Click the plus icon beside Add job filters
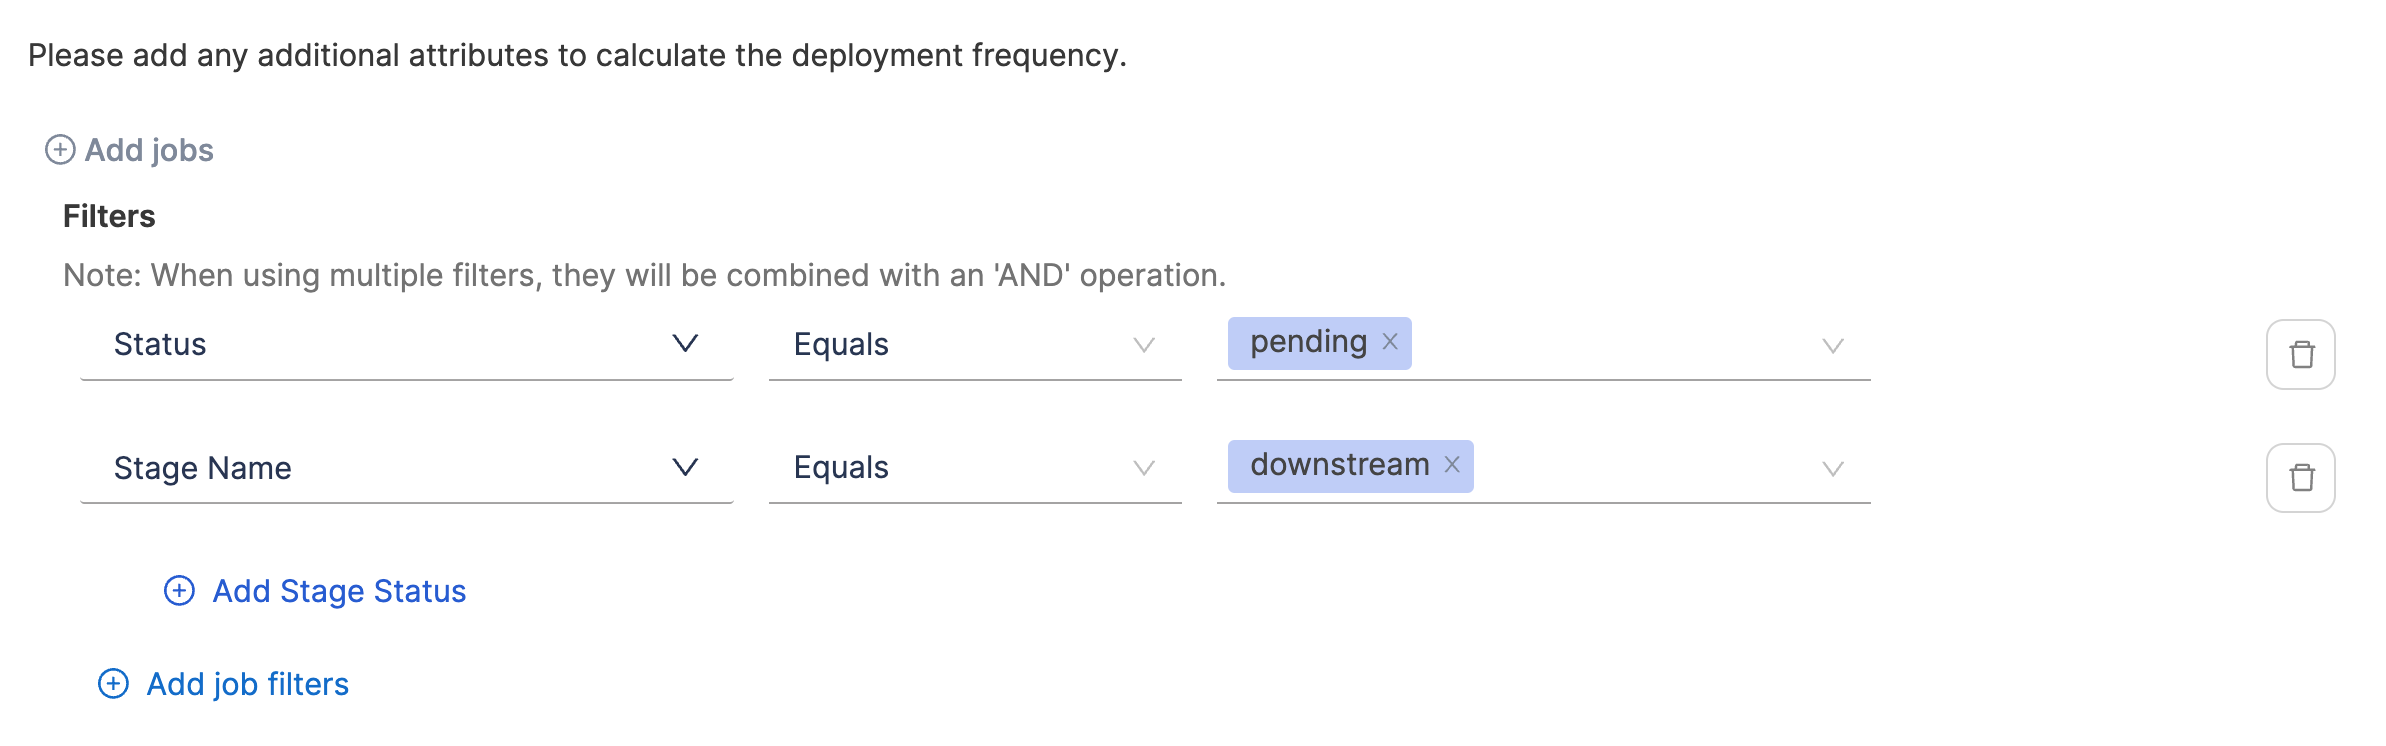Image resolution: width=2386 pixels, height=746 pixels. 113,684
